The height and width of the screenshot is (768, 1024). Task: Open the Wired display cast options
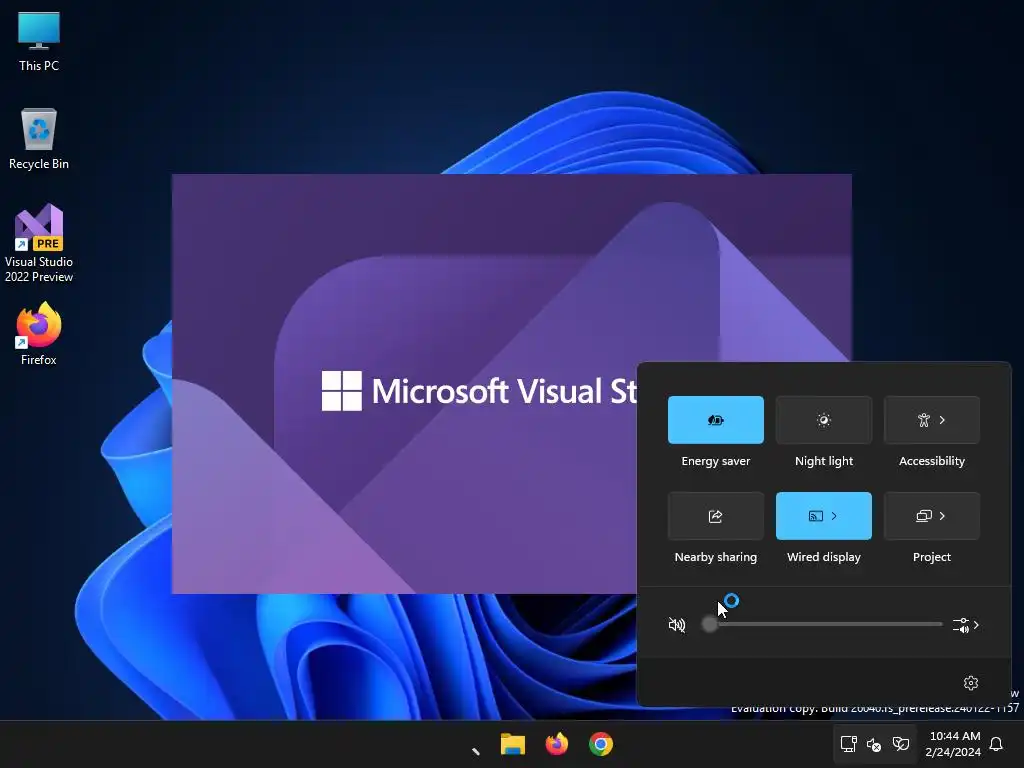(x=824, y=516)
